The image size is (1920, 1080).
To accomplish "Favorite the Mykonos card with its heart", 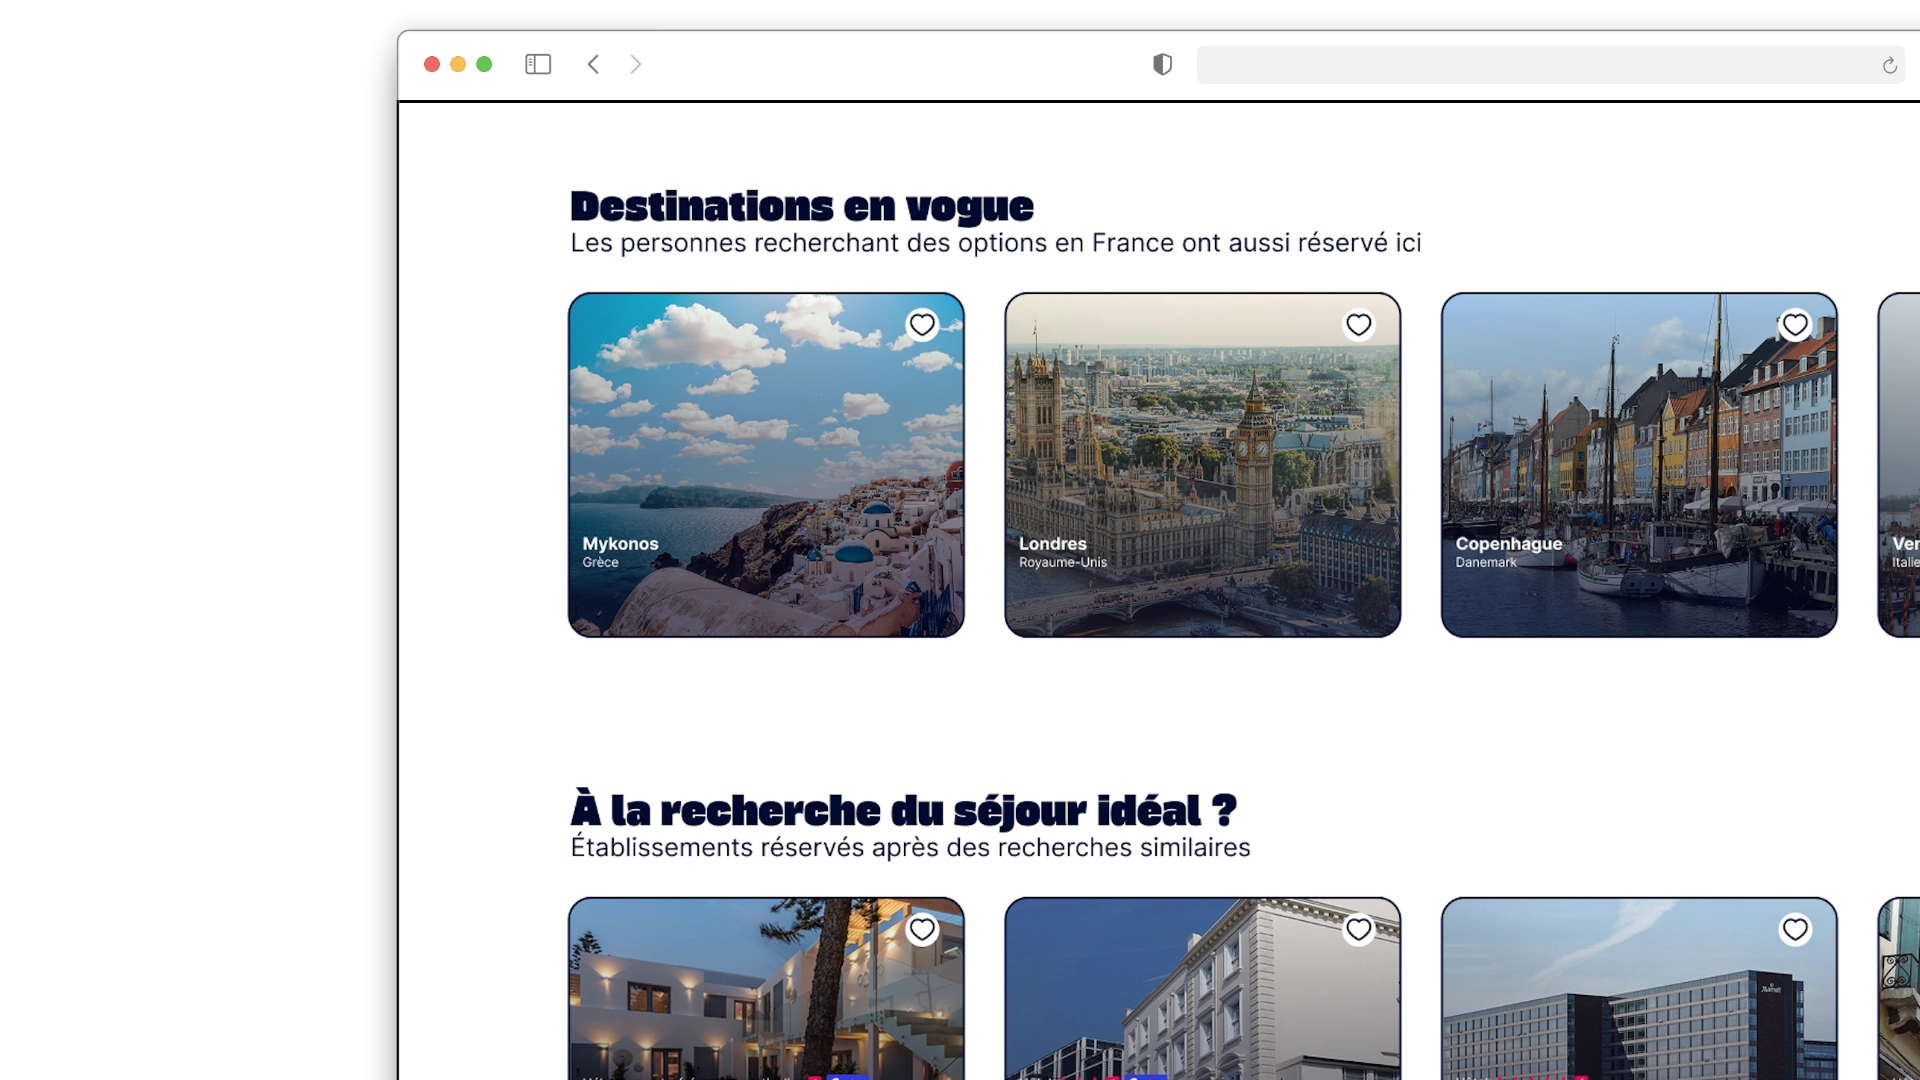I will click(922, 325).
